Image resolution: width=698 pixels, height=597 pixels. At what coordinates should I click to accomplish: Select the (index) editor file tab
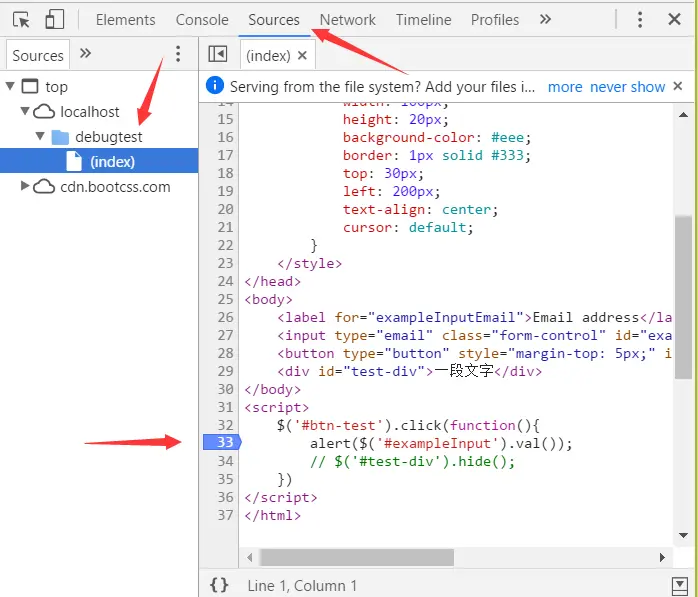pyautogui.click(x=268, y=56)
